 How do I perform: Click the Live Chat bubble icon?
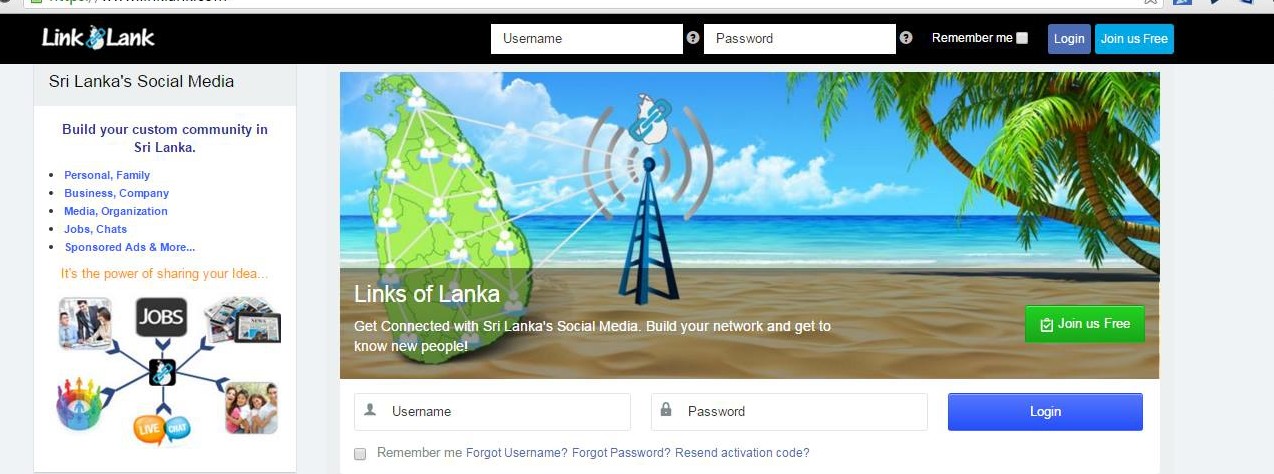pyautogui.click(x=162, y=428)
